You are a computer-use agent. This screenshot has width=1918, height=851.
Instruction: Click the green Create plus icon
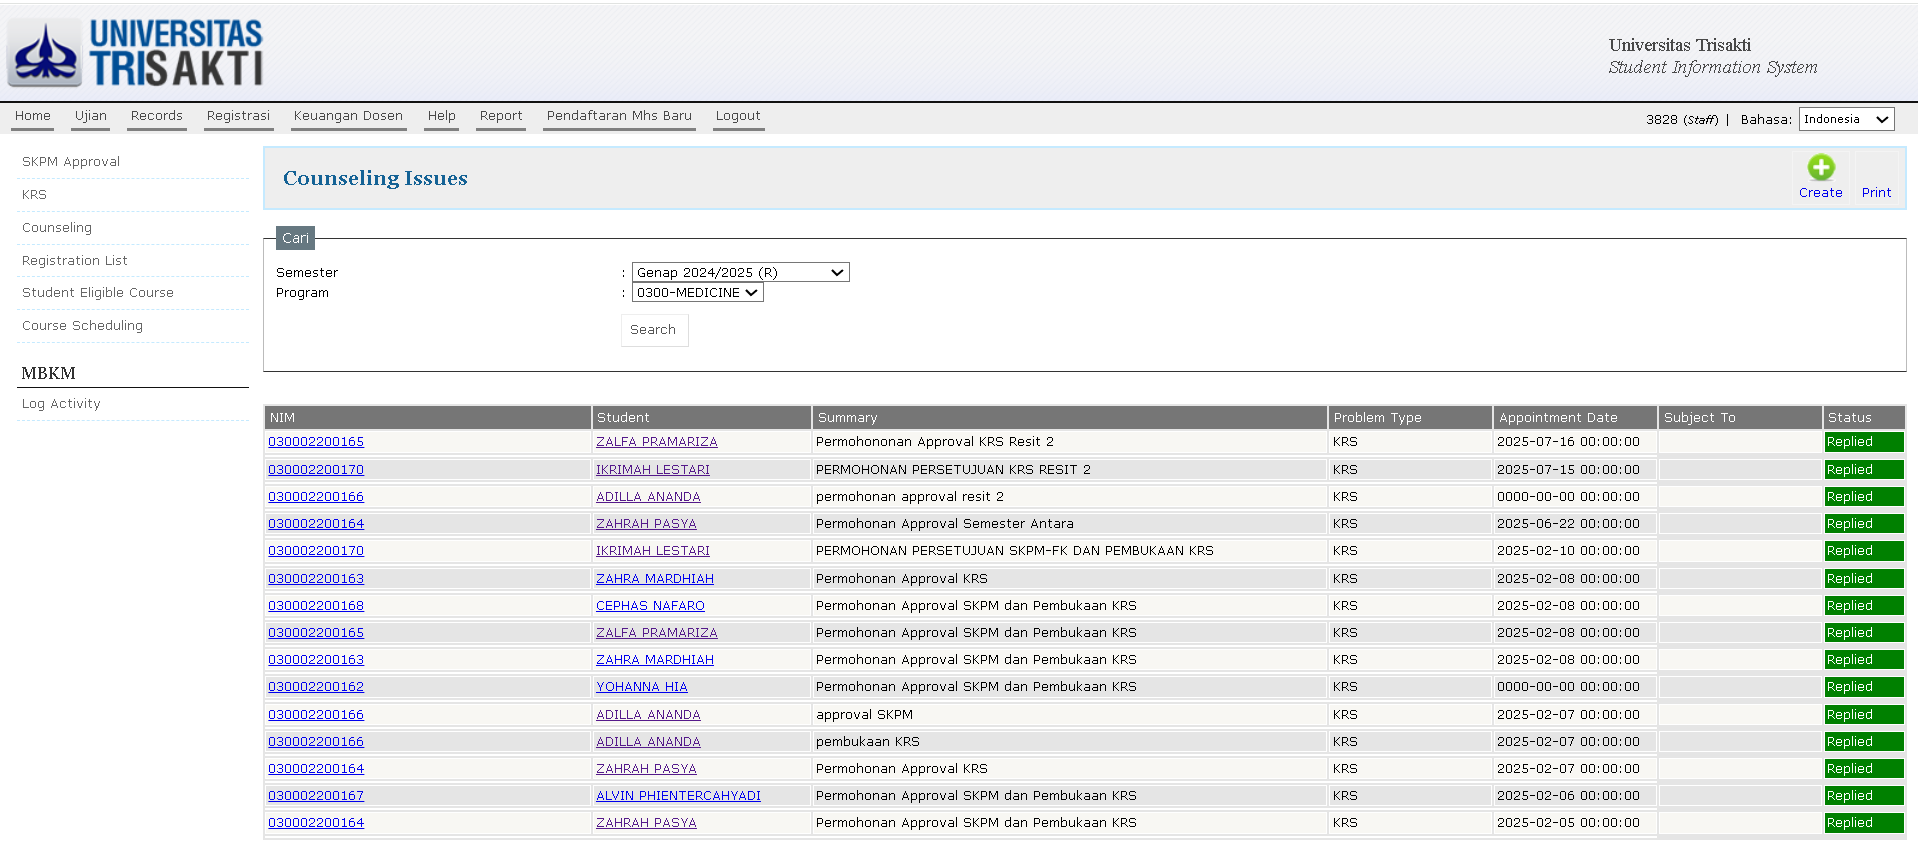[1821, 167]
